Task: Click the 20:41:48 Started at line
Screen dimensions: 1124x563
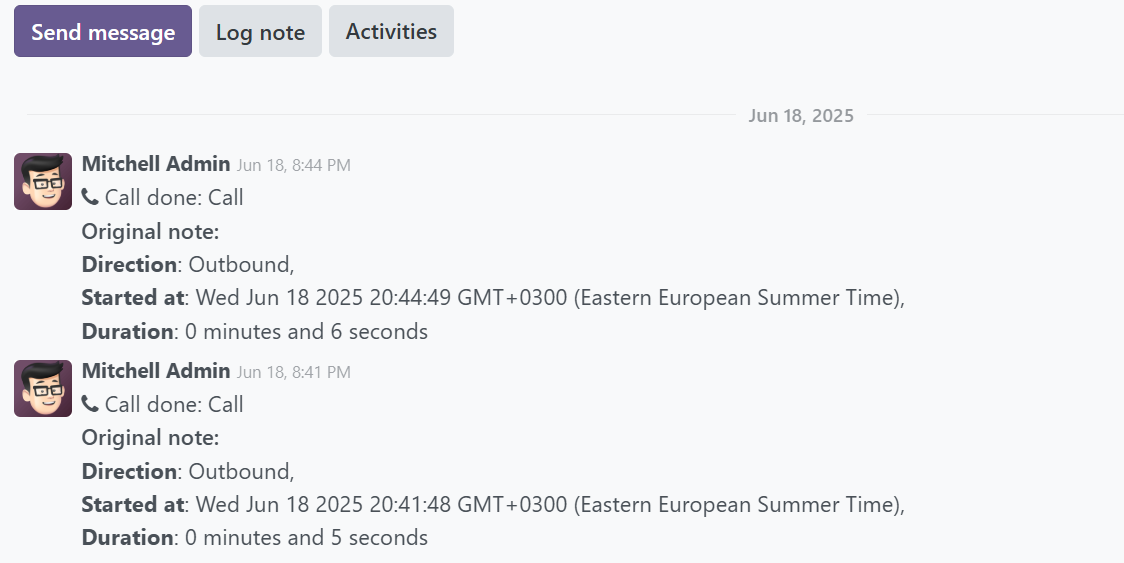Action: coord(492,504)
